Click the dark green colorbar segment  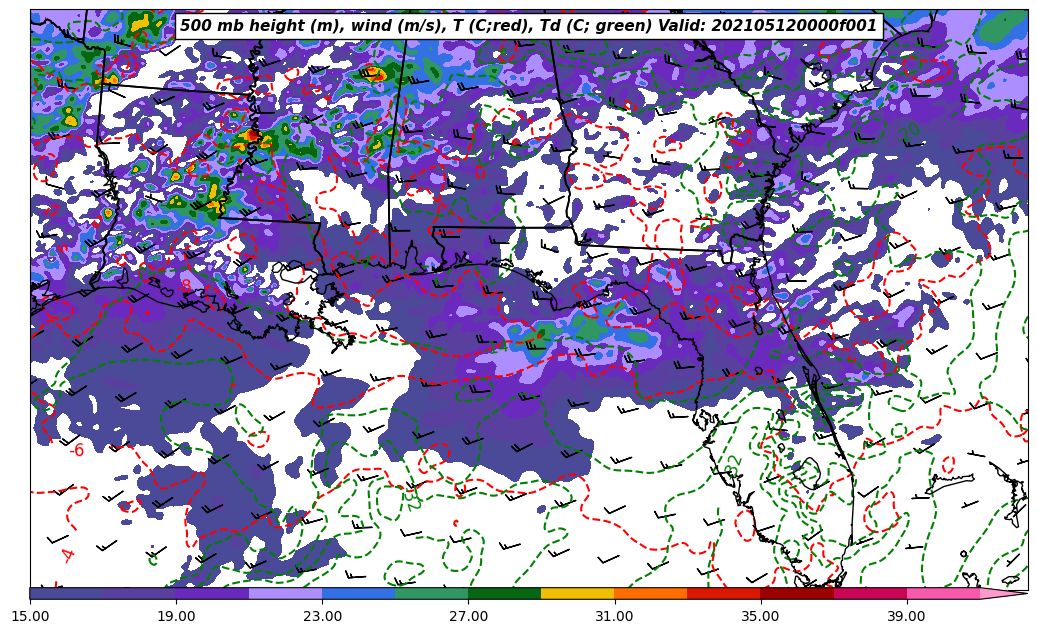[504, 594]
